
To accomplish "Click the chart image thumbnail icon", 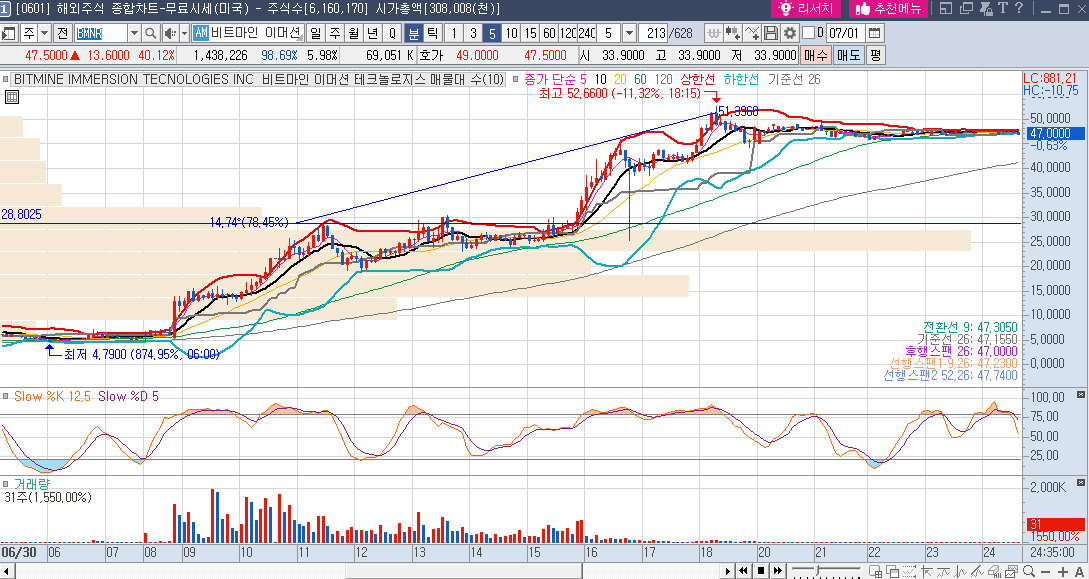I will click(1011, 571).
